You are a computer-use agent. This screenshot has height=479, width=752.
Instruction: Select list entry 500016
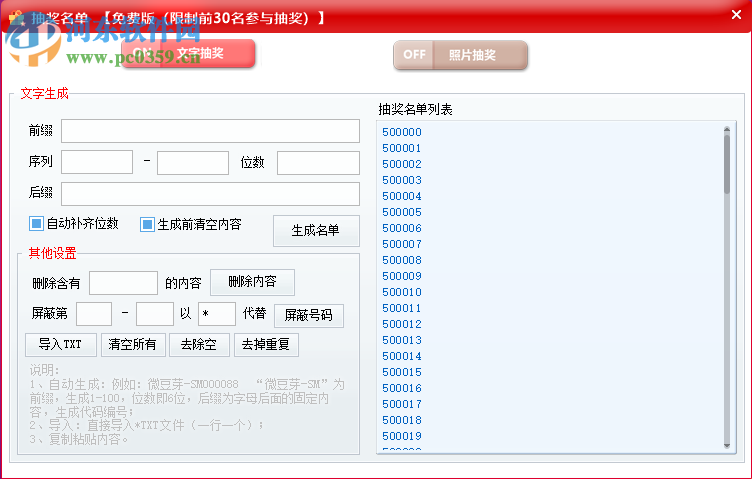402,388
